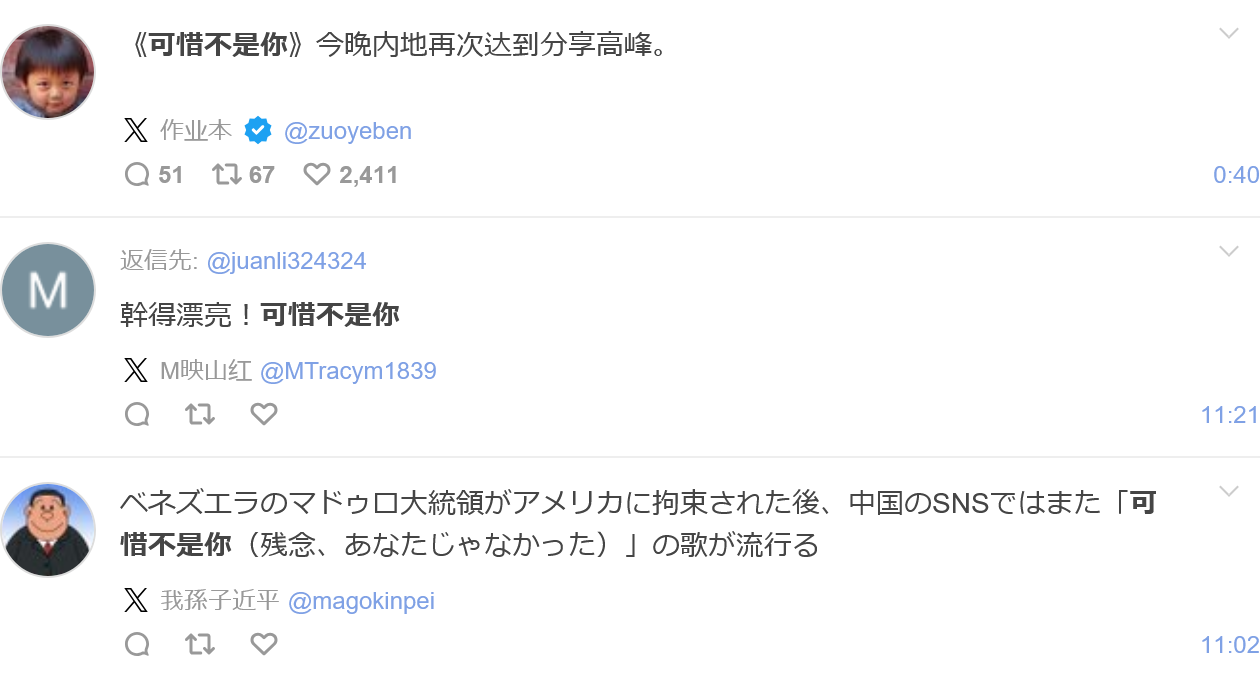
Task: Click the gray M avatar
Action: click(48, 290)
